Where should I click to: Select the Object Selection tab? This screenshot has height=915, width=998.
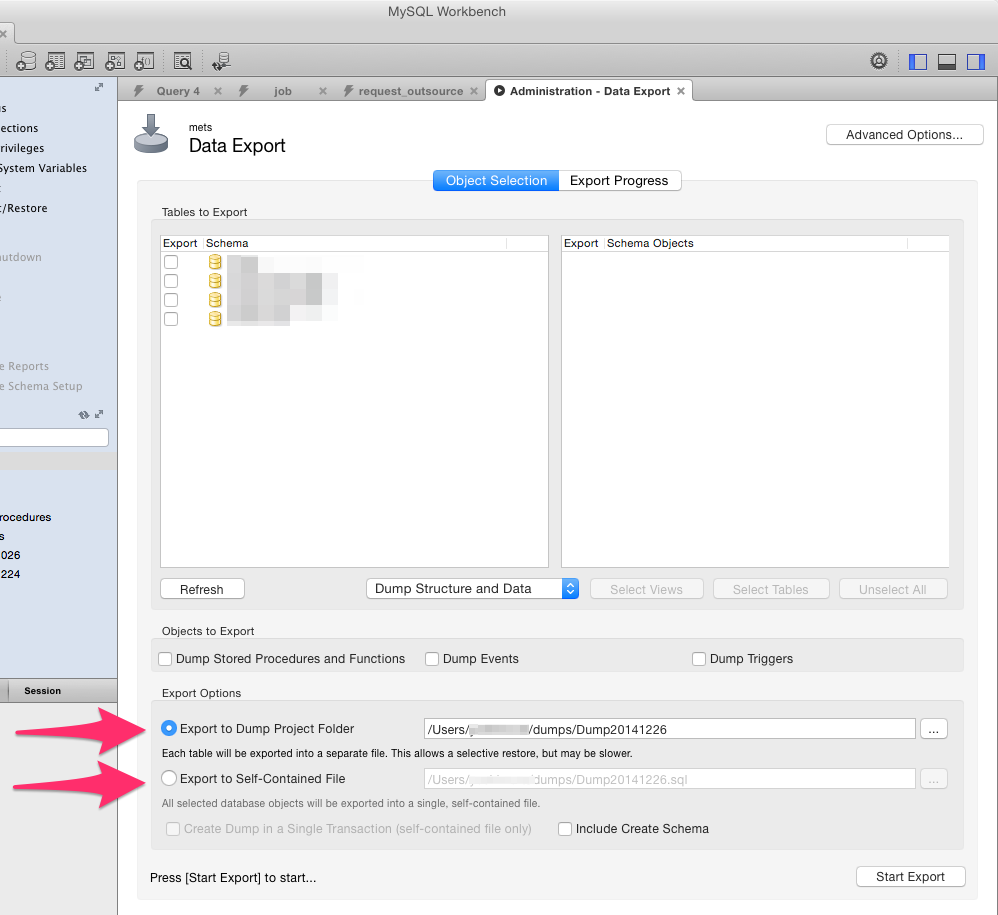tap(496, 180)
